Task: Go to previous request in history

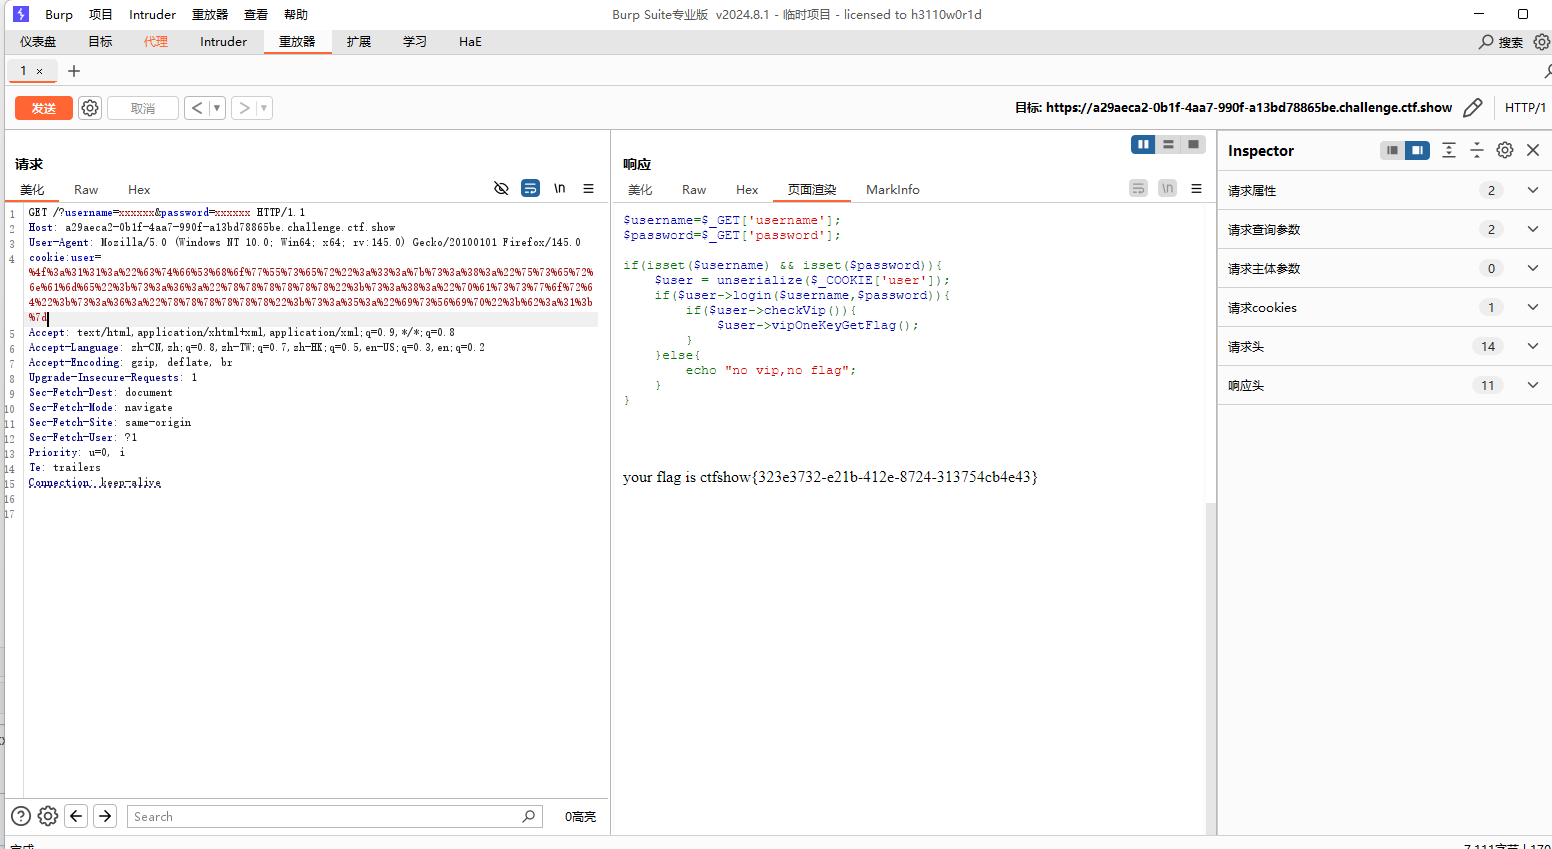Action: pos(197,108)
